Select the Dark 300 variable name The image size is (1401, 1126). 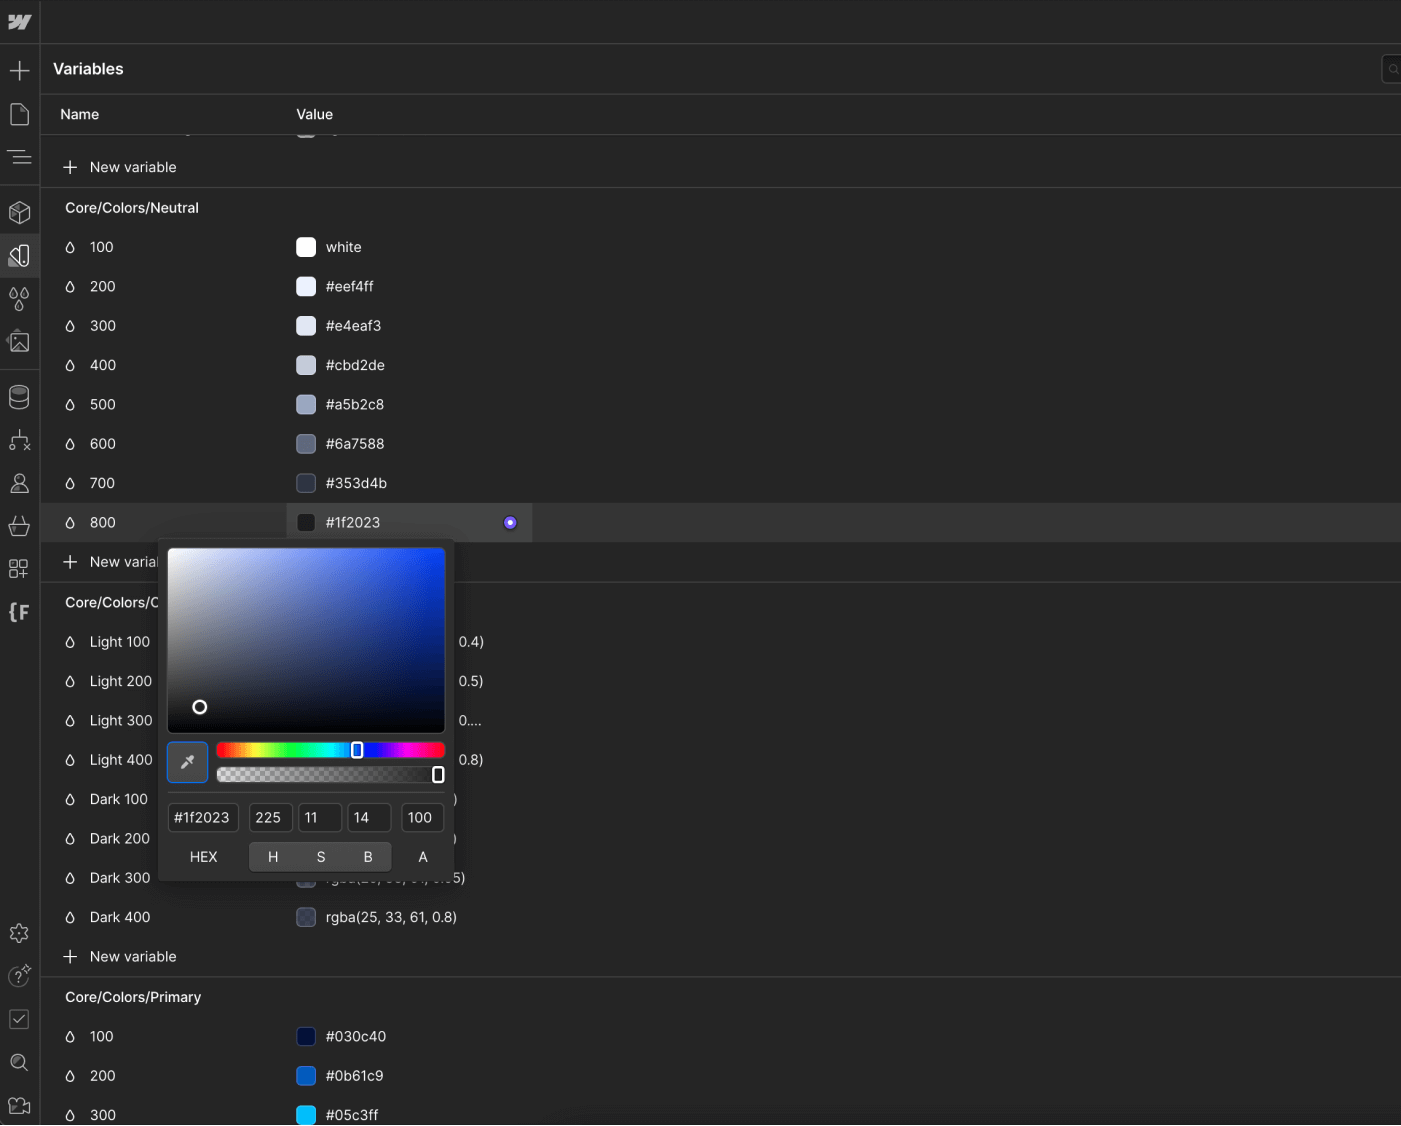click(x=120, y=878)
